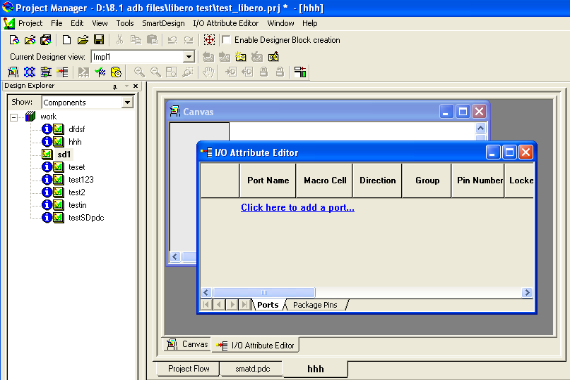The width and height of the screenshot is (570, 380).
Task: Open I/O Attribute Editor toolbar icon
Action: coord(63,72)
